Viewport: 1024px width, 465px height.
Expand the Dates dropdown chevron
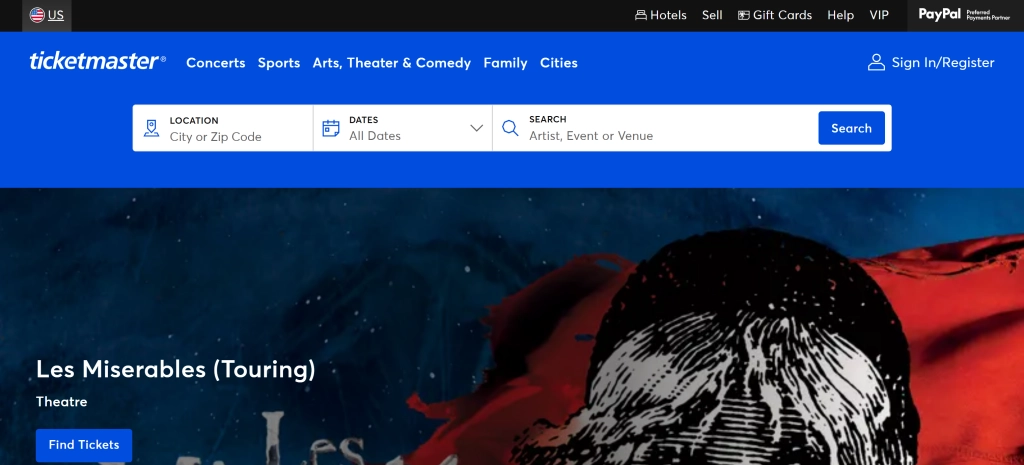pyautogui.click(x=476, y=128)
